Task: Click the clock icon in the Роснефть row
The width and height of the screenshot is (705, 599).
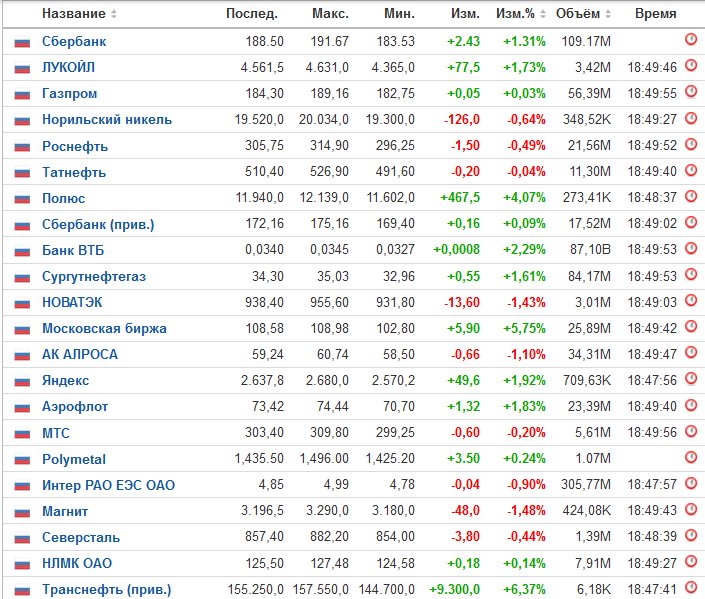Action: pyautogui.click(x=691, y=144)
